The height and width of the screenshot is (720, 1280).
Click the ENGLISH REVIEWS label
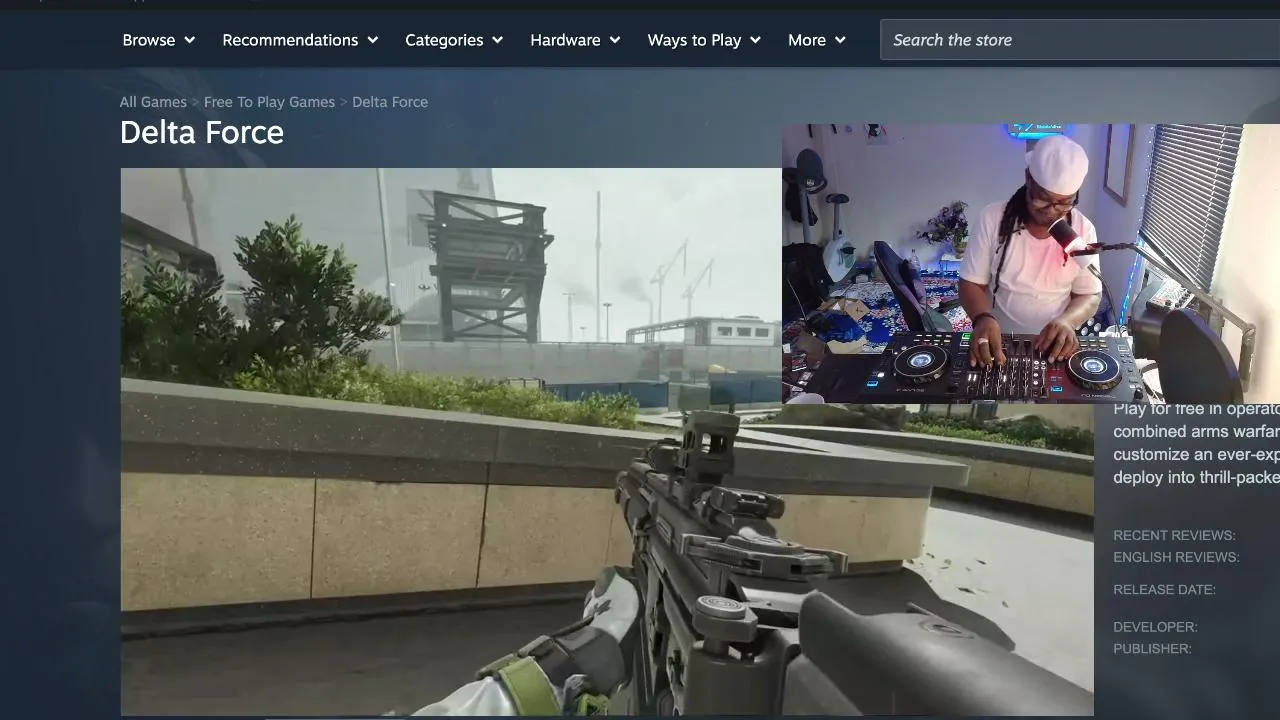[x=1176, y=557]
